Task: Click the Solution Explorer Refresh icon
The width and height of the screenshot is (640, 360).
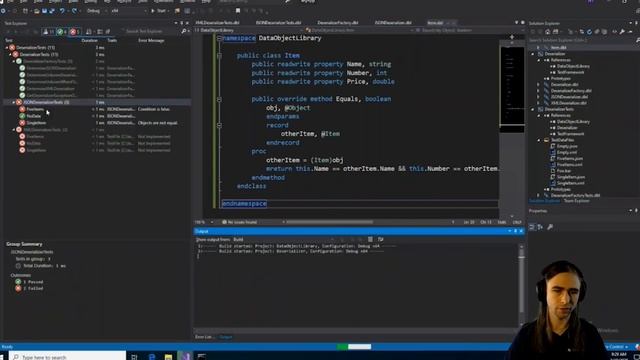Action: (589, 32)
